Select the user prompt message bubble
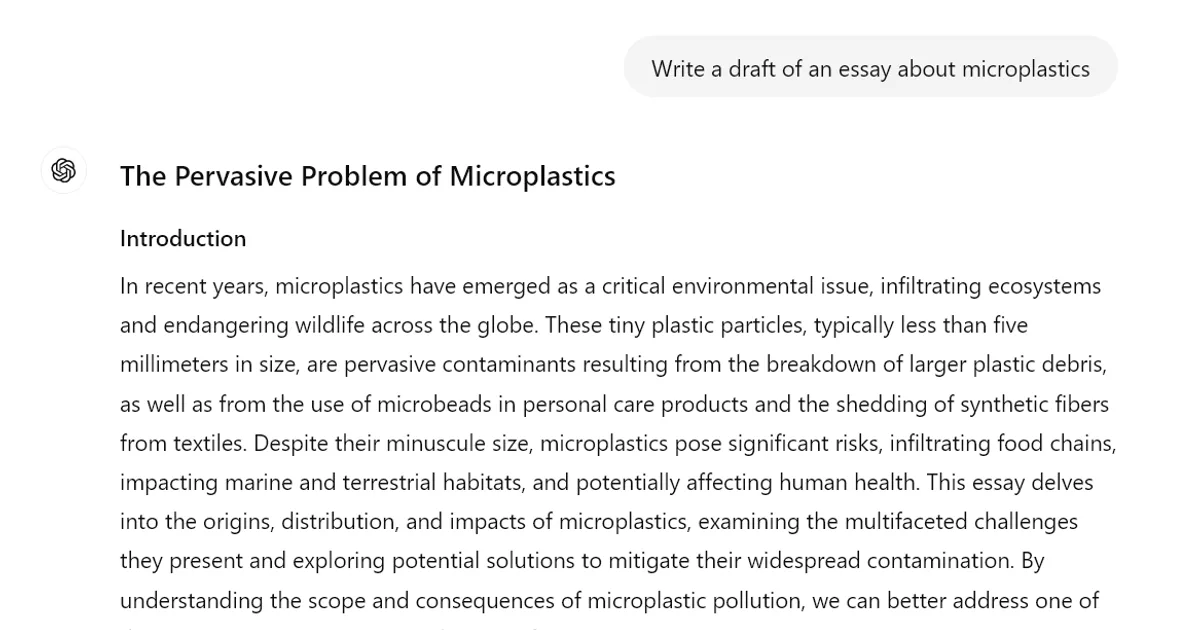 click(x=870, y=68)
